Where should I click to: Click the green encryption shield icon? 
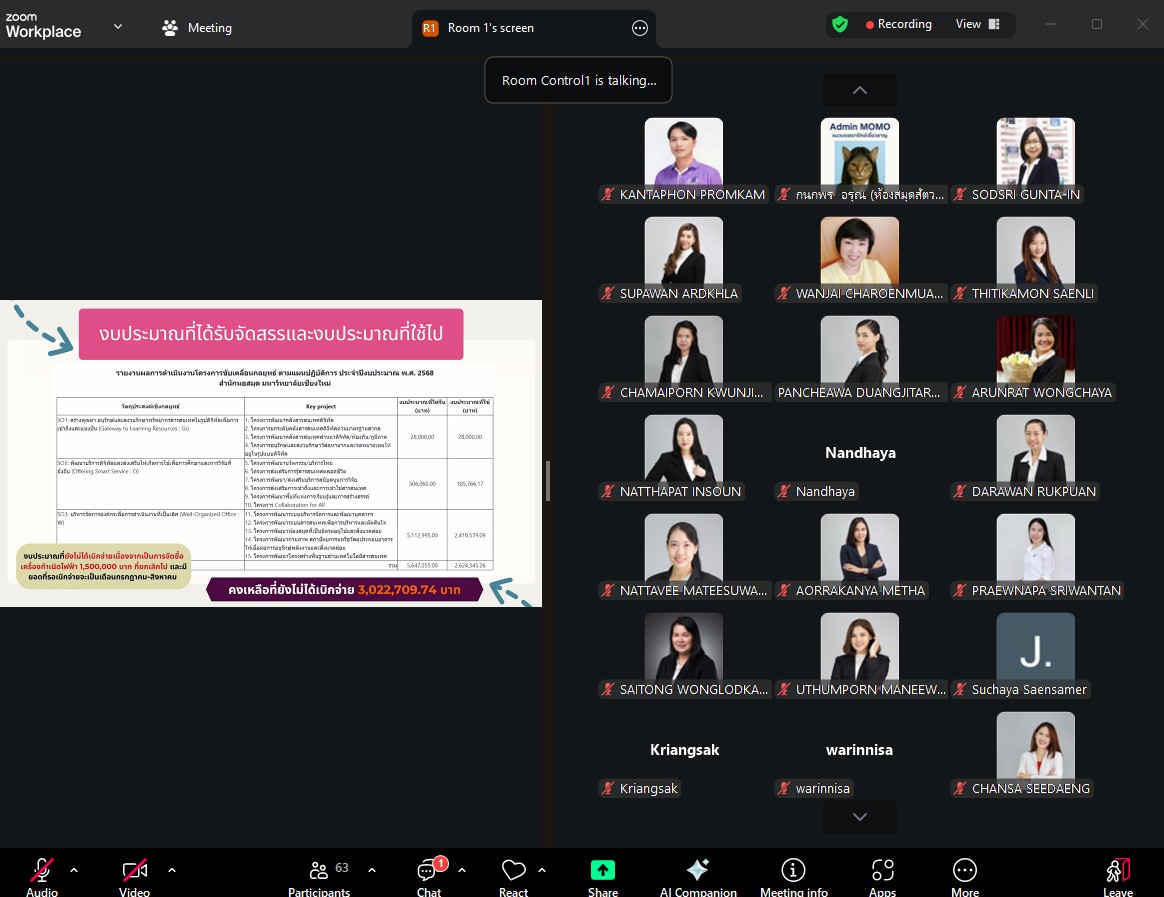[x=840, y=25]
